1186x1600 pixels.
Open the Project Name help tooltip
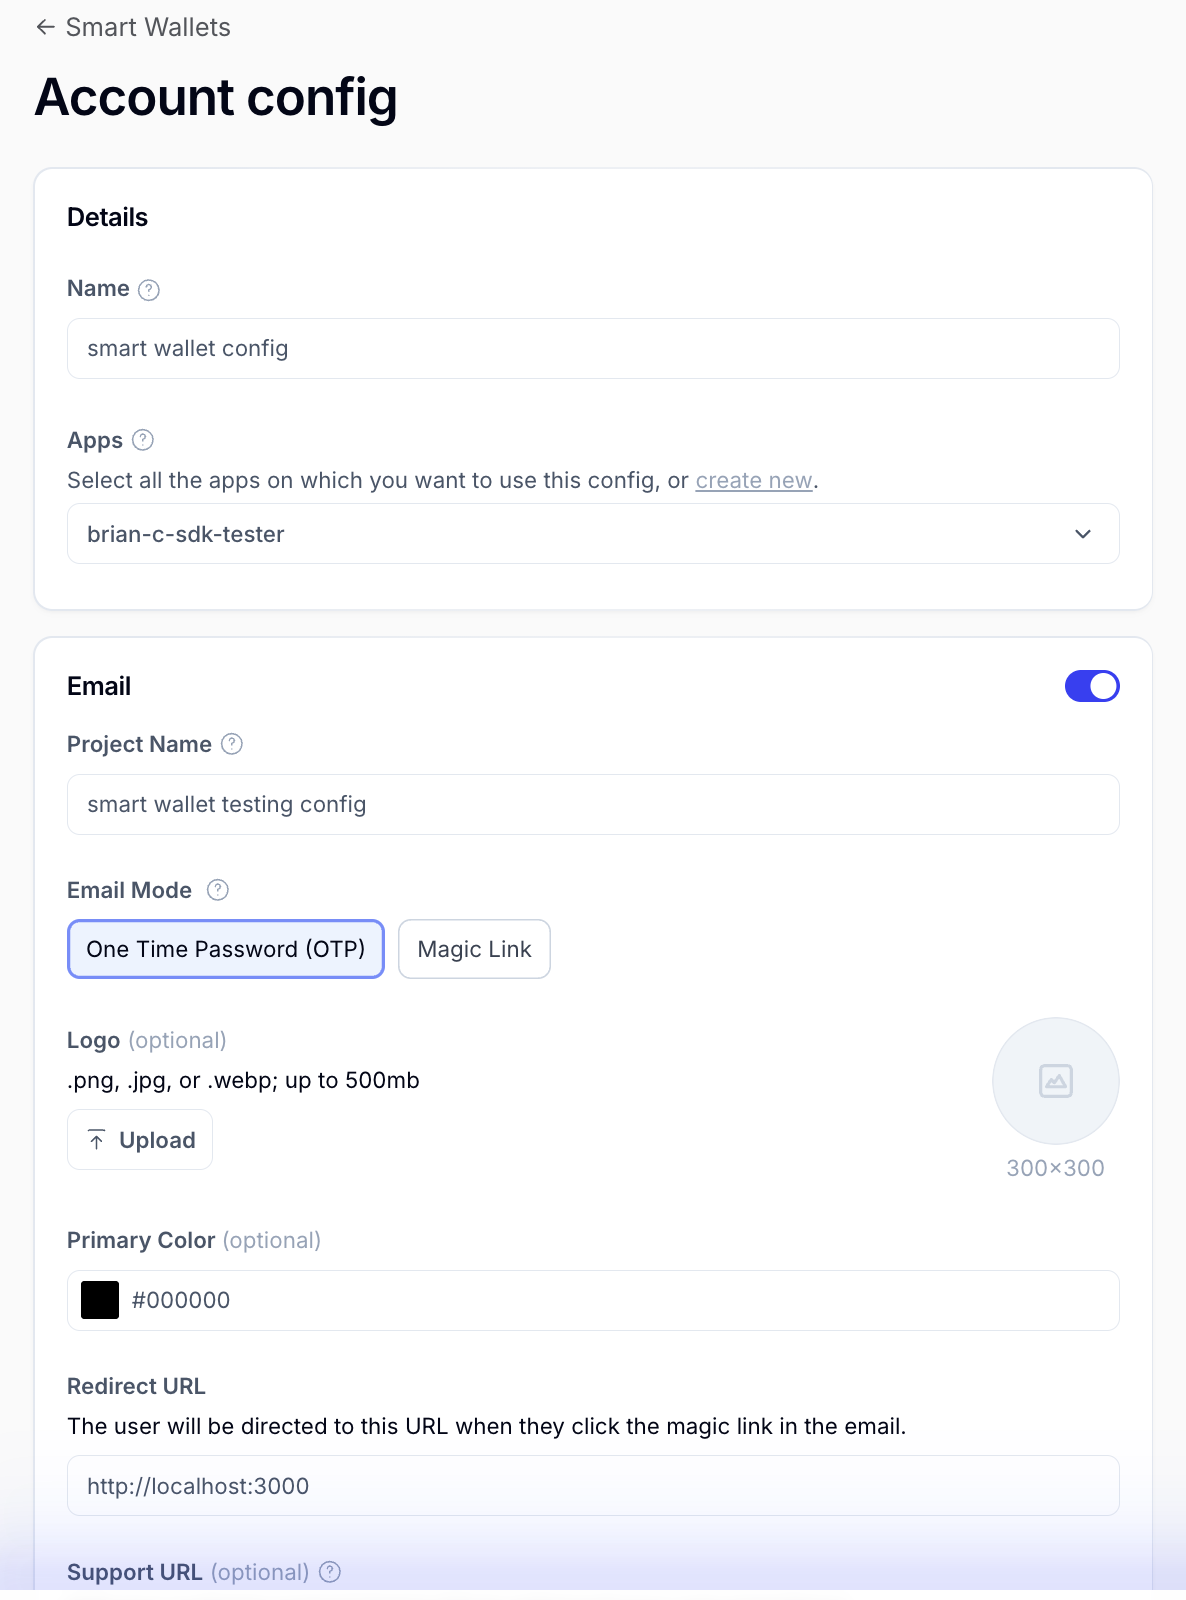point(231,744)
